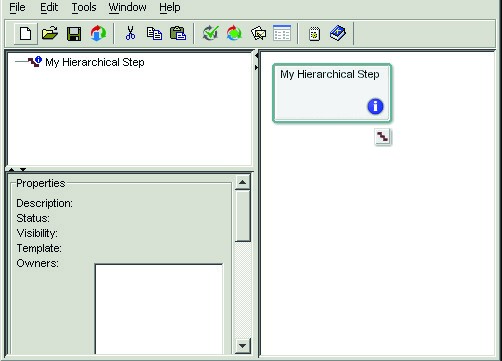
Task: Click the staircase icon below the step box
Action: point(383,137)
